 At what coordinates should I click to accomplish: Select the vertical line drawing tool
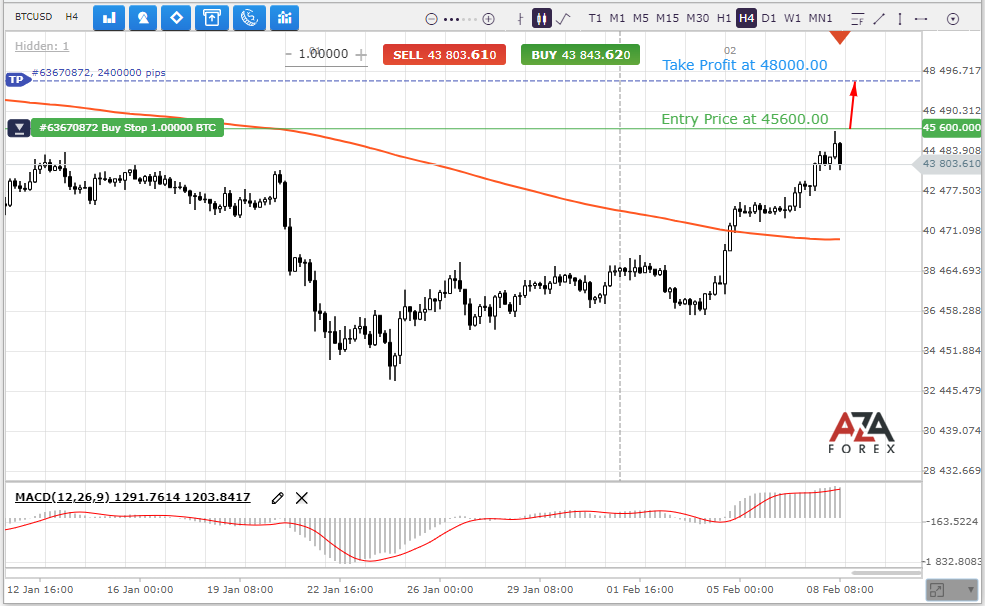900,19
